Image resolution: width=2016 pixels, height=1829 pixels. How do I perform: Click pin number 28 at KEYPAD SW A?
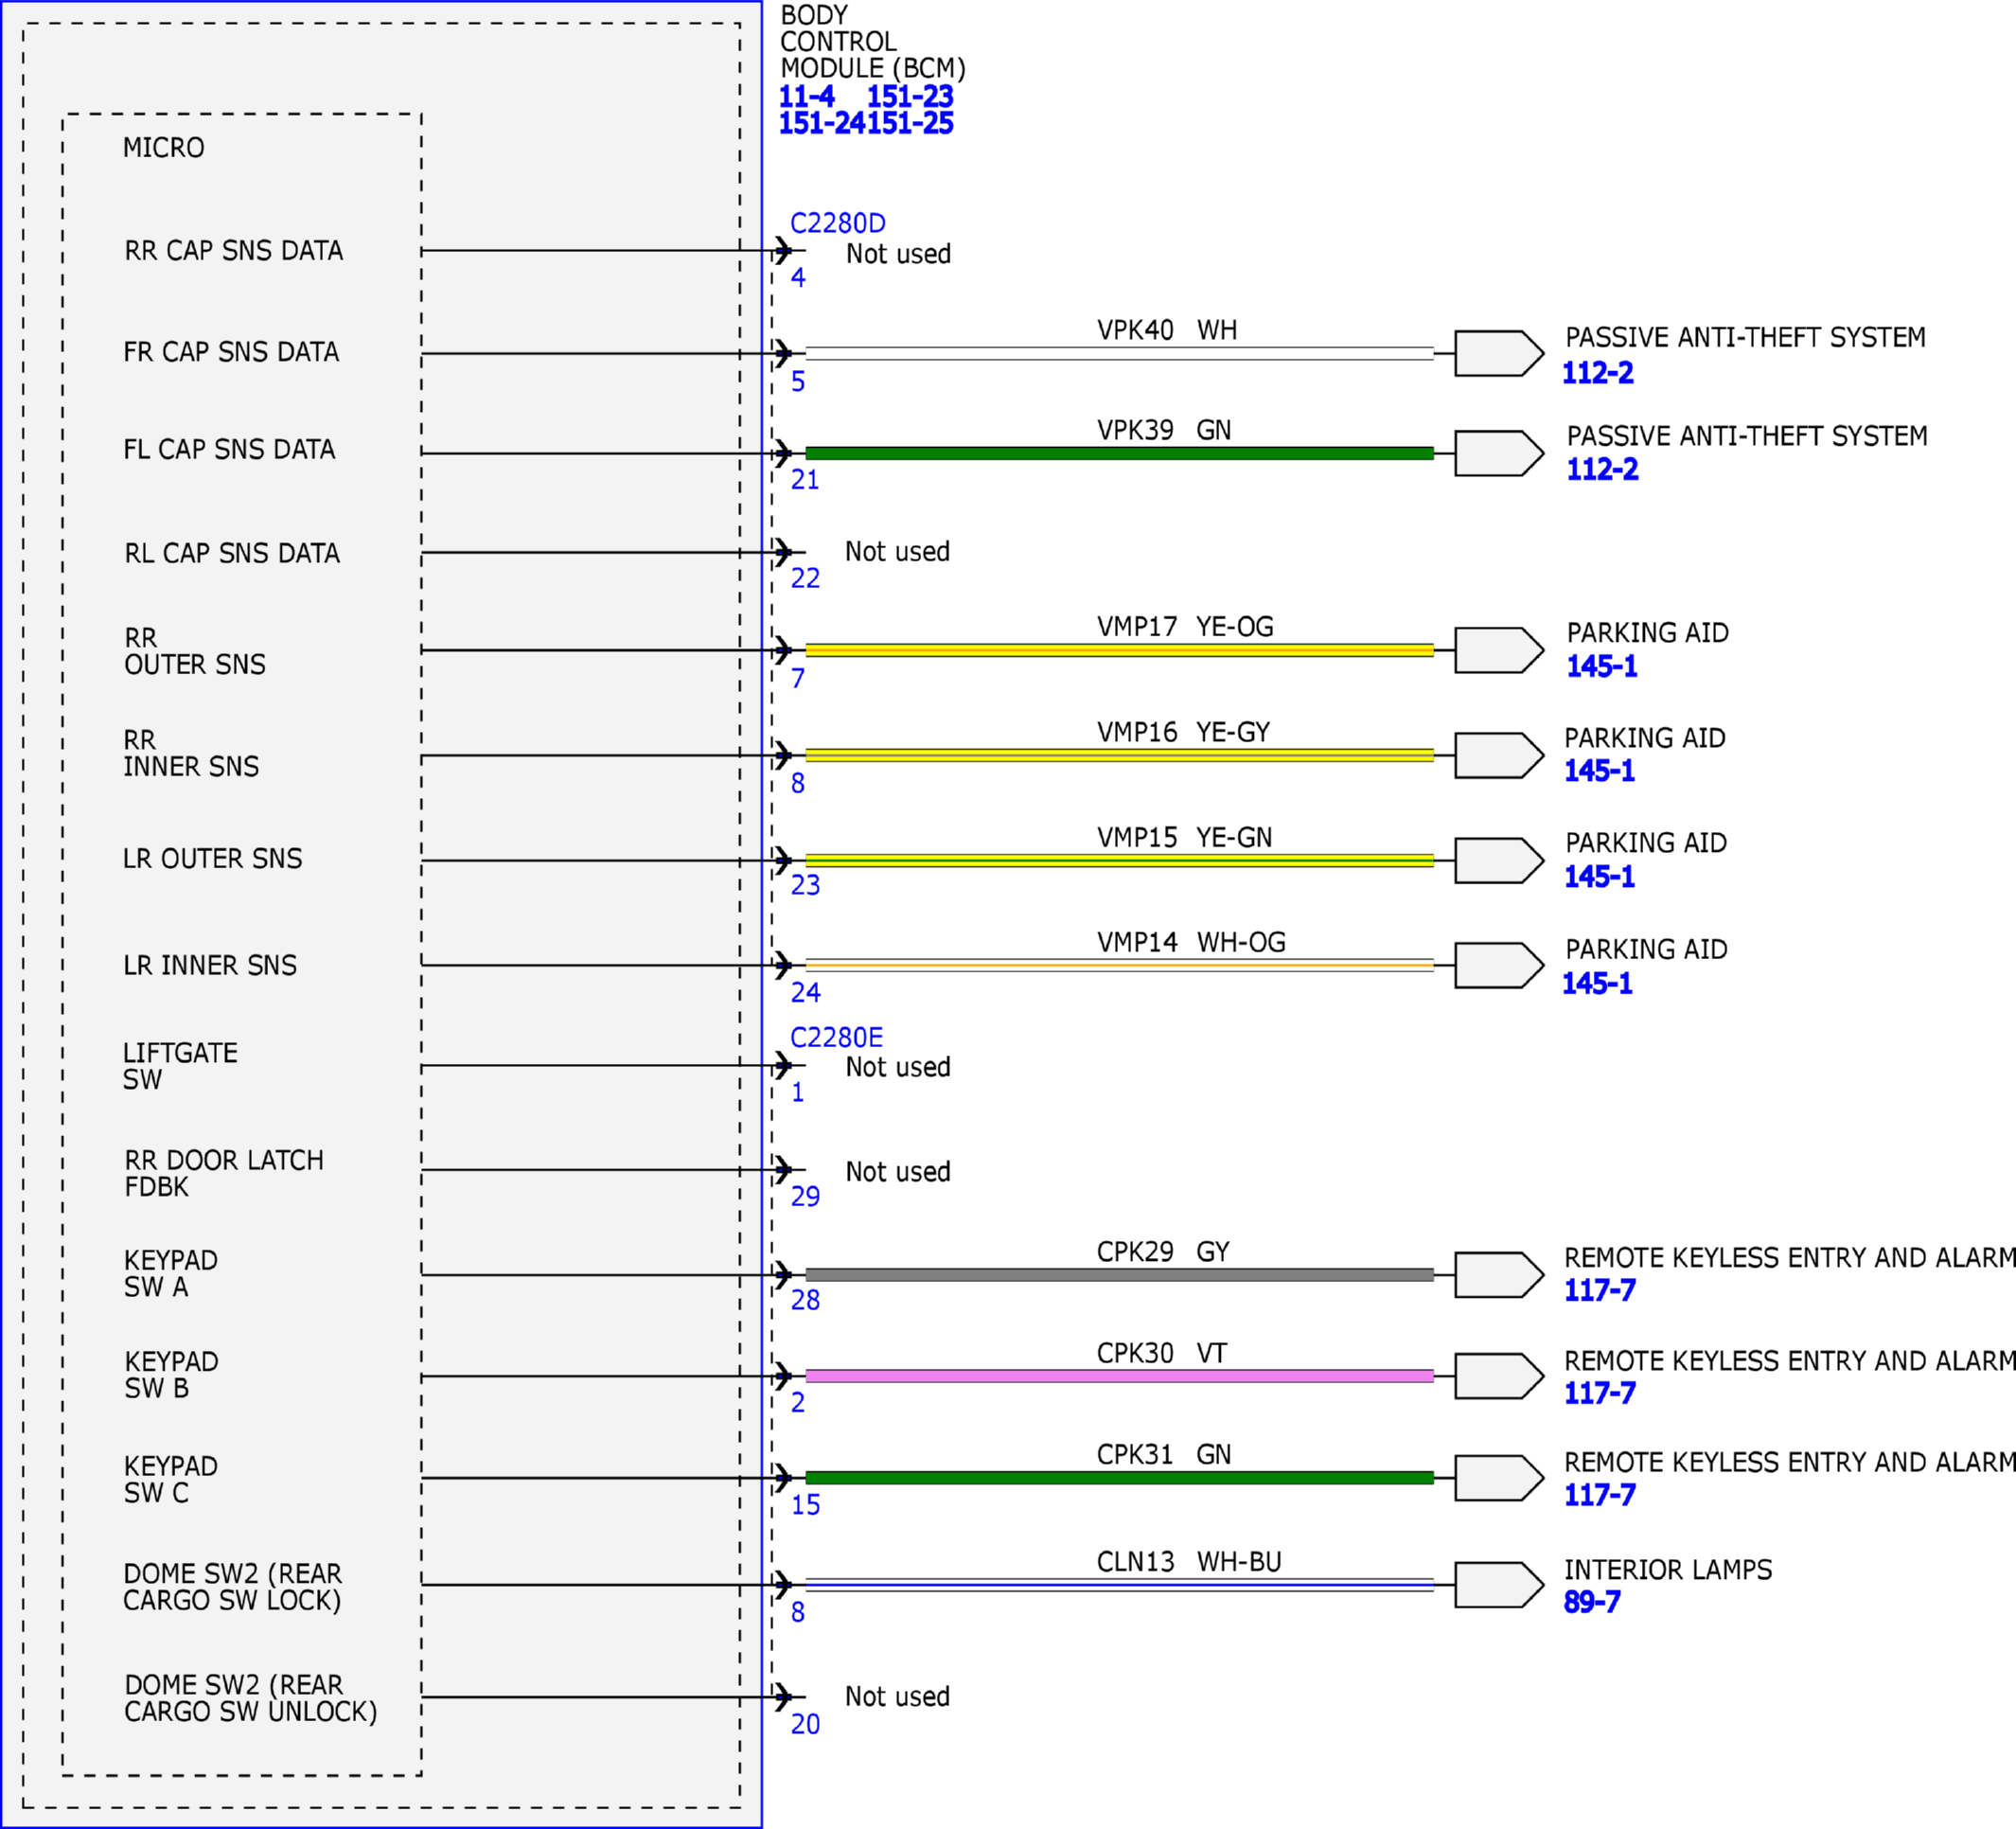[805, 1300]
